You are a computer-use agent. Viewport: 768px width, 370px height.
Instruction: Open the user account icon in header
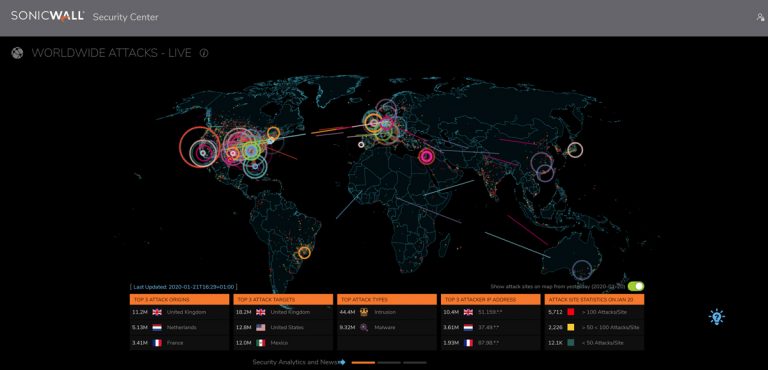tap(760, 17)
